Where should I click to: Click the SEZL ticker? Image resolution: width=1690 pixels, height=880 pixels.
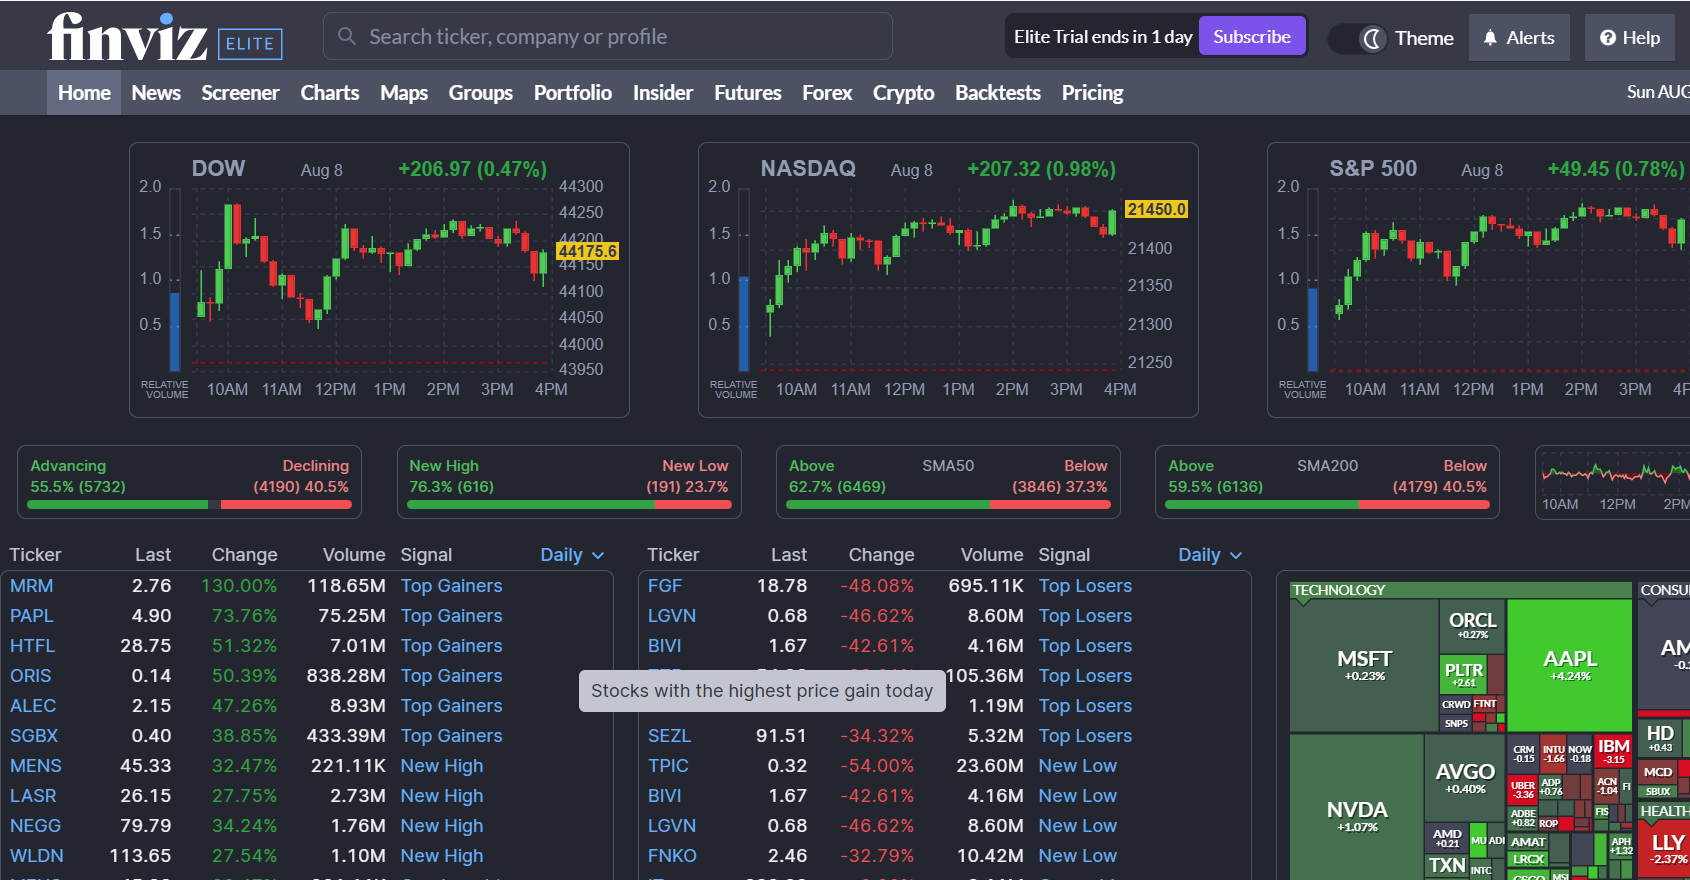670,736
